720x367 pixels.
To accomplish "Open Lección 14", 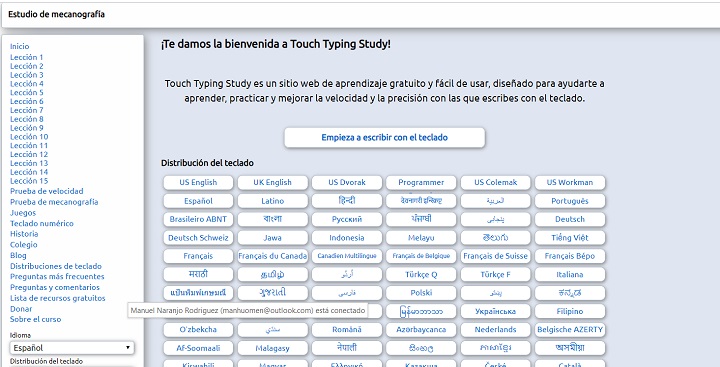I will coord(29,172).
